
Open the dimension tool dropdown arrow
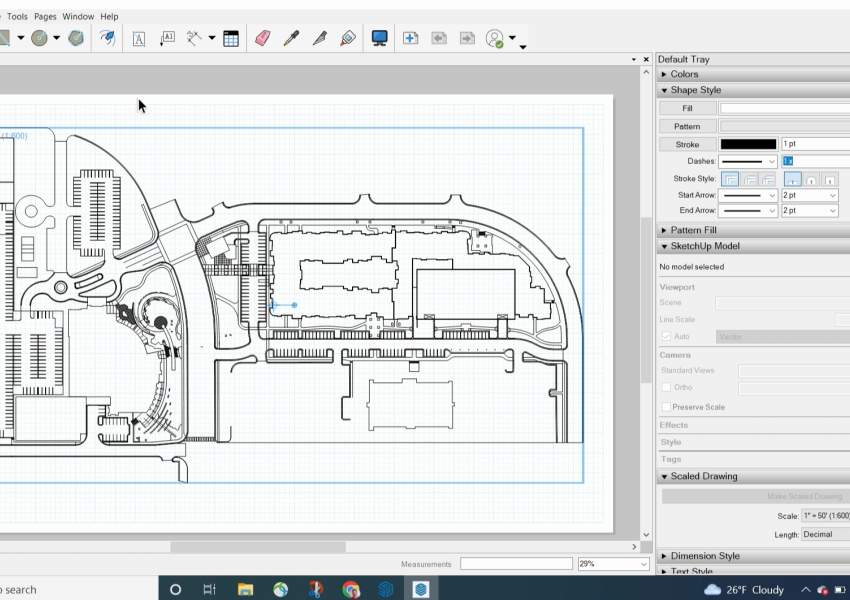(212, 38)
